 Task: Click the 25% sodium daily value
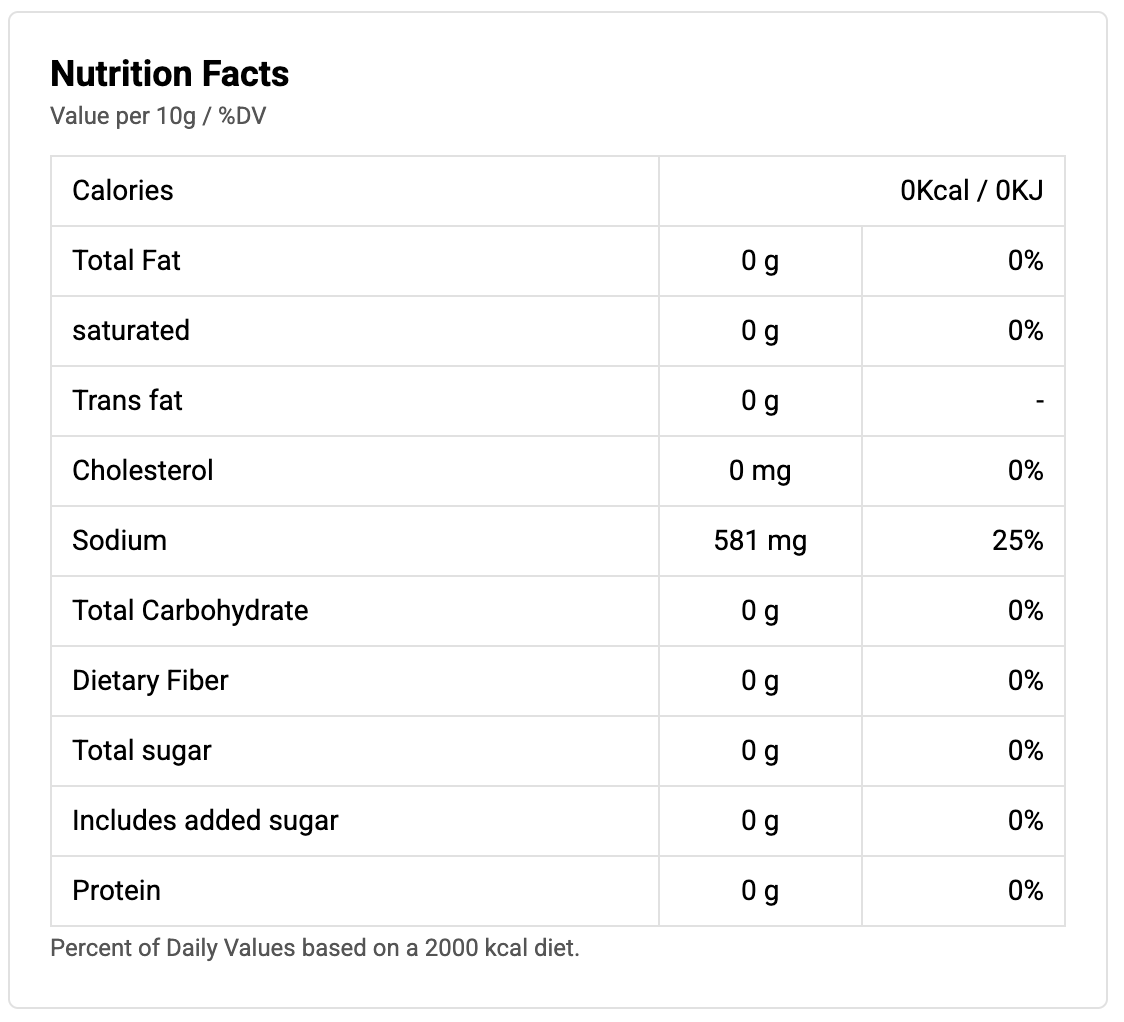1018,541
